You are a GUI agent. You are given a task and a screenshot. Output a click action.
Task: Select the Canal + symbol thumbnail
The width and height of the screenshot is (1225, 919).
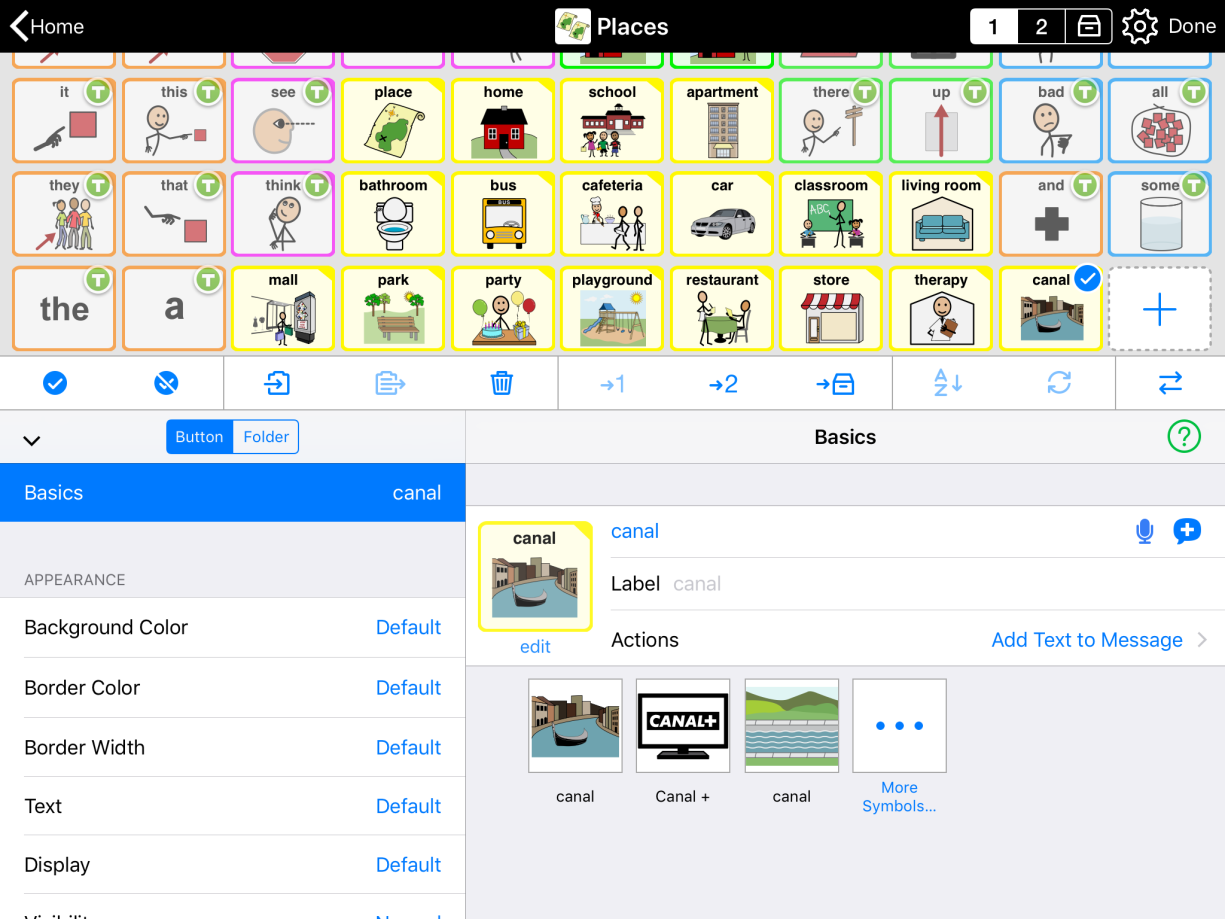click(x=682, y=725)
